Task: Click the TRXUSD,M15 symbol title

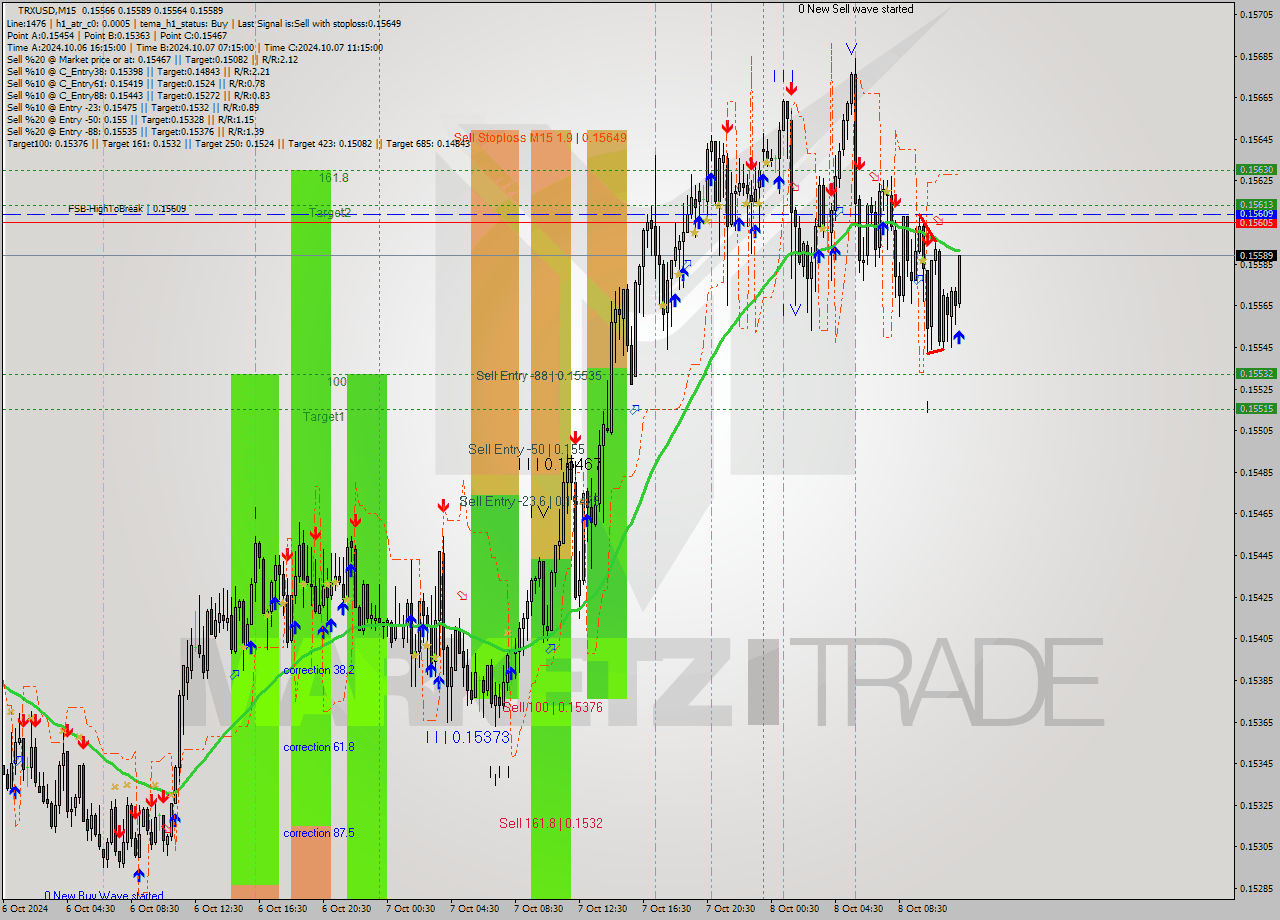Action: (x=47, y=10)
